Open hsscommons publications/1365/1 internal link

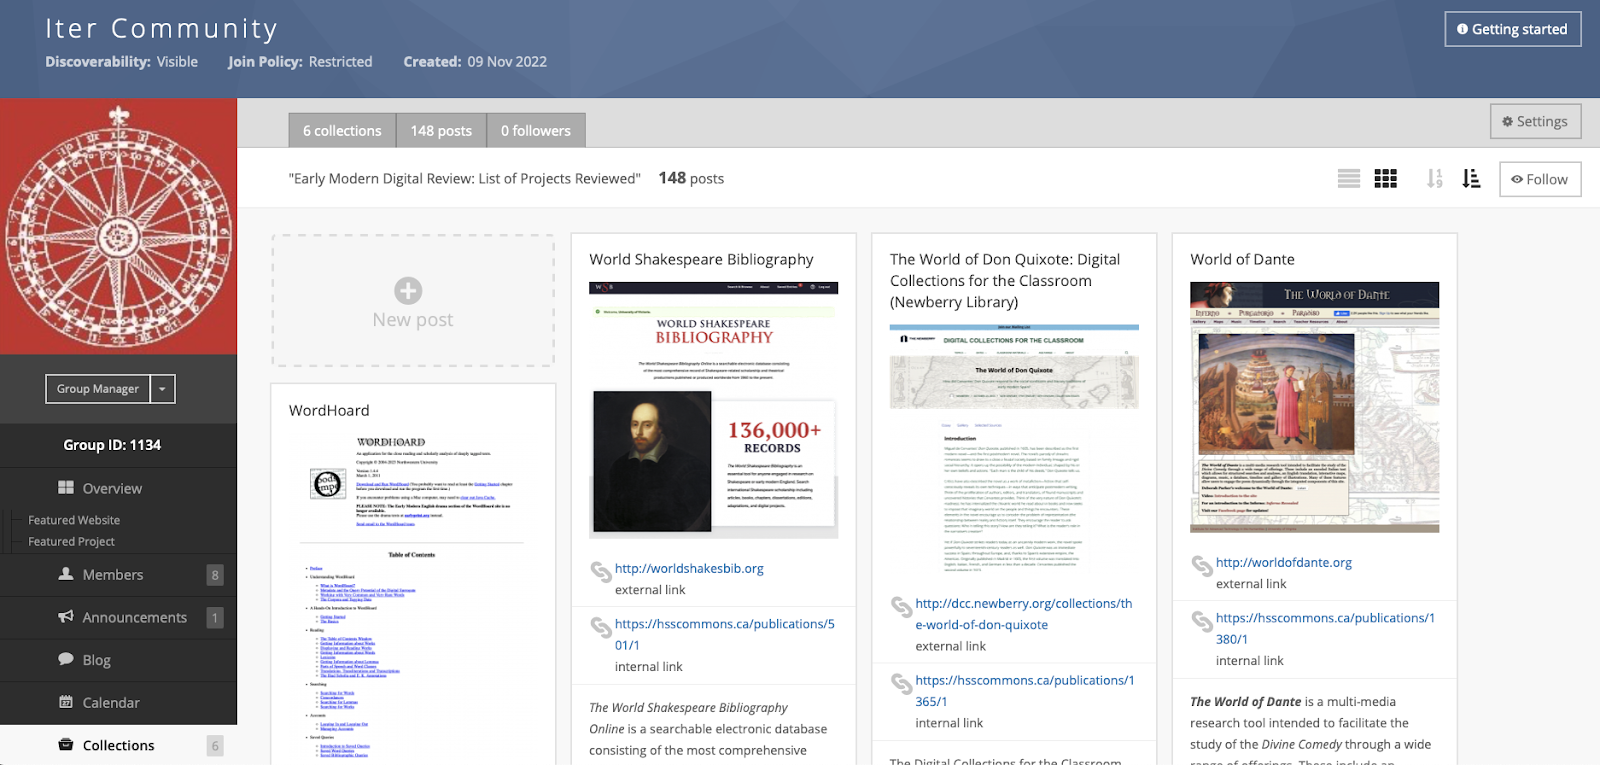pos(1025,691)
